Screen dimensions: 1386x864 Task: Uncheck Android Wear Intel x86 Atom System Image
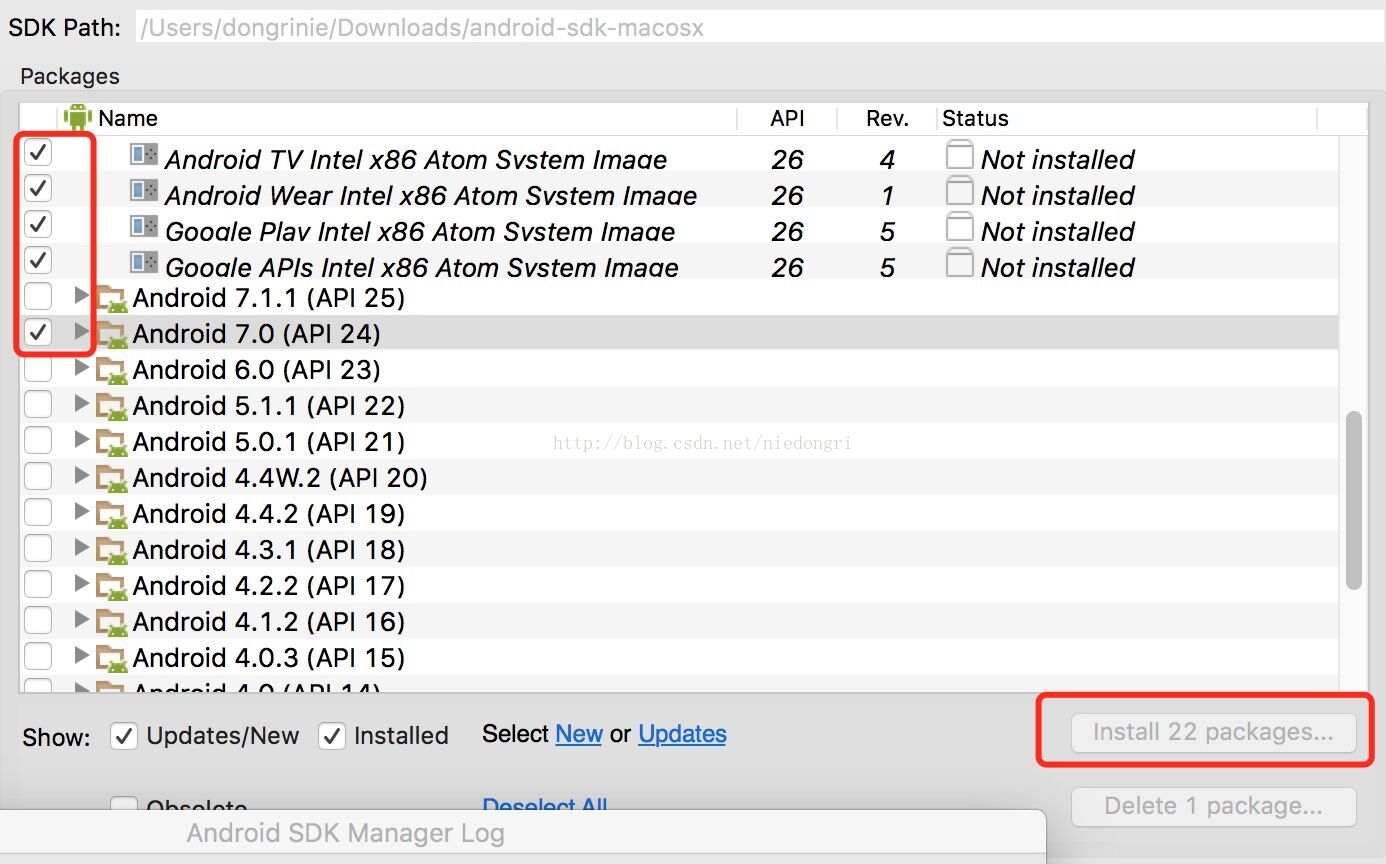tap(38, 187)
